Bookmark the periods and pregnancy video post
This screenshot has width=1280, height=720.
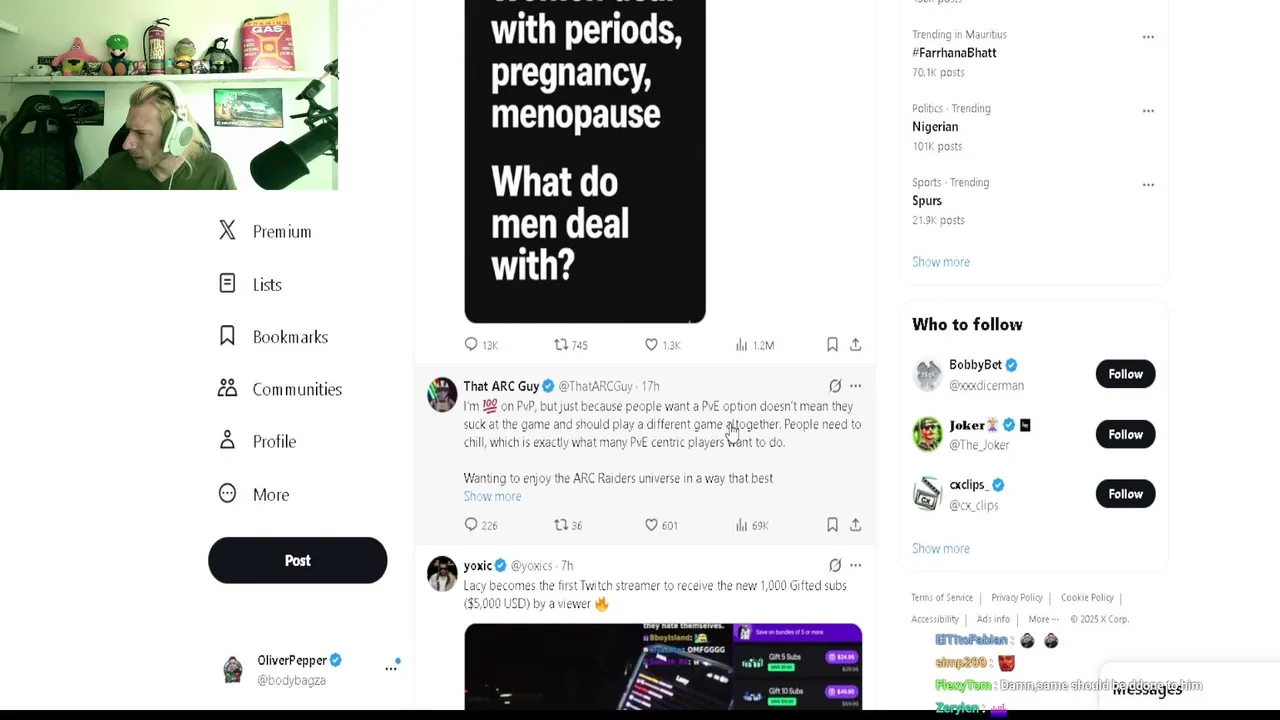(832, 344)
